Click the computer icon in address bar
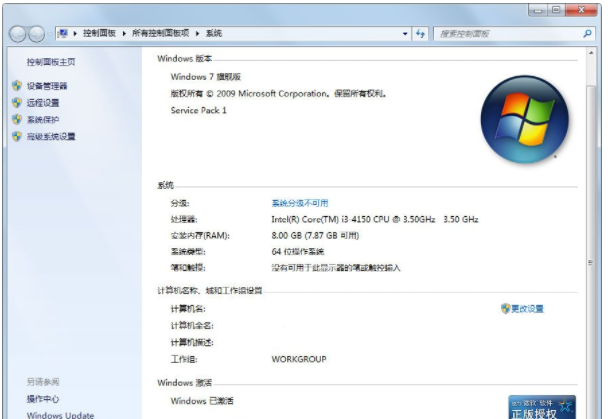 62,33
